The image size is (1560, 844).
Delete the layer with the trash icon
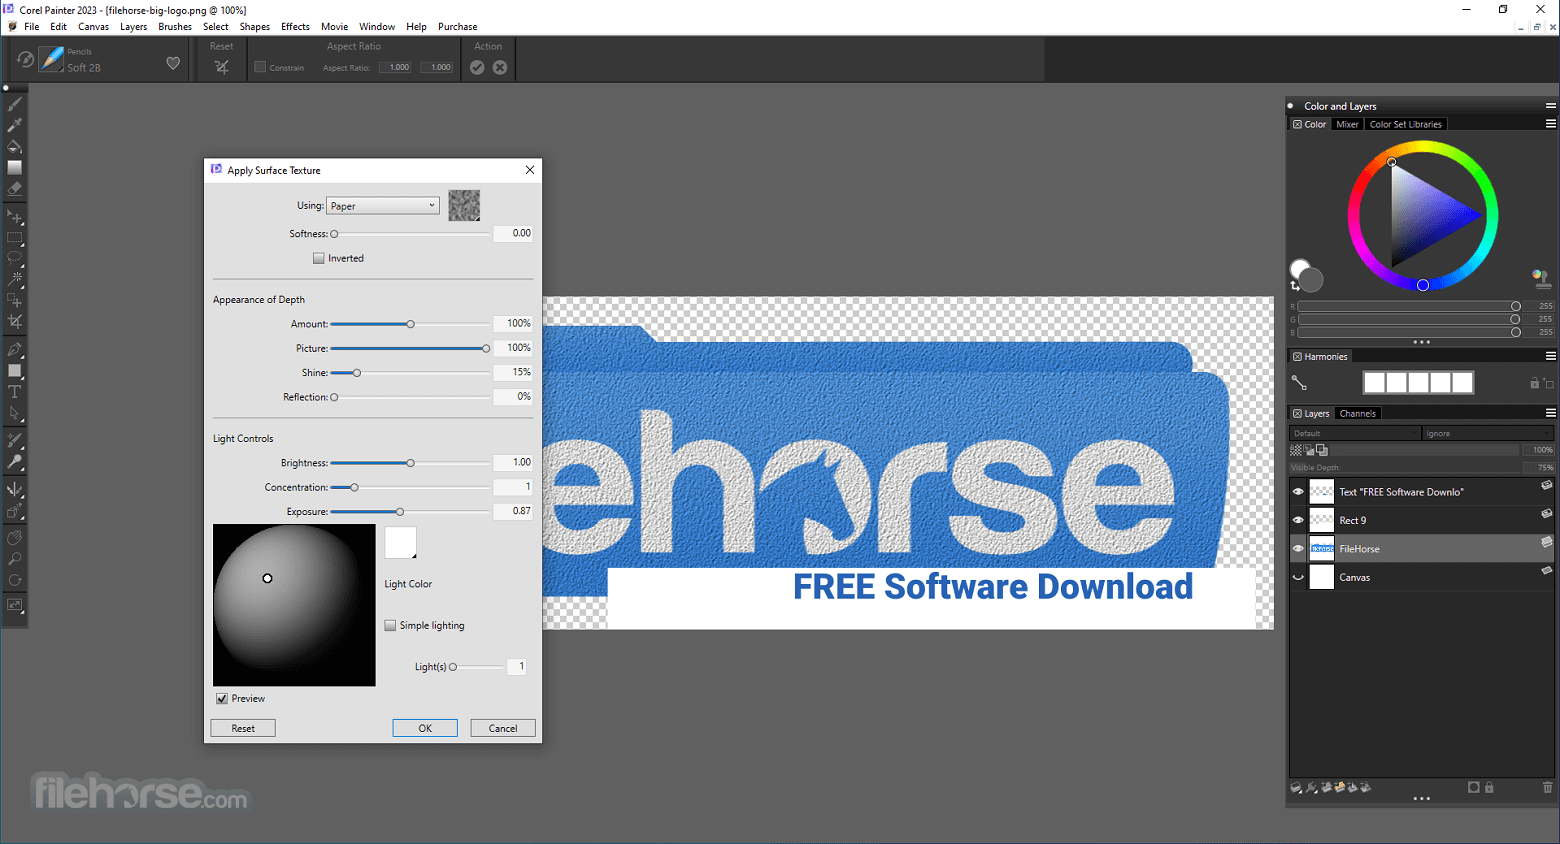tap(1548, 788)
